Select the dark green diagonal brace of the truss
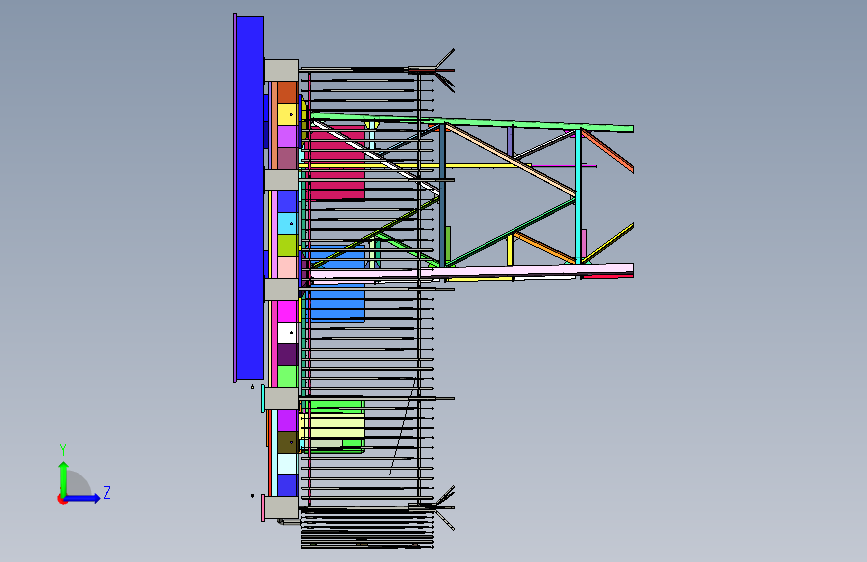The width and height of the screenshot is (867, 562). tap(511, 232)
